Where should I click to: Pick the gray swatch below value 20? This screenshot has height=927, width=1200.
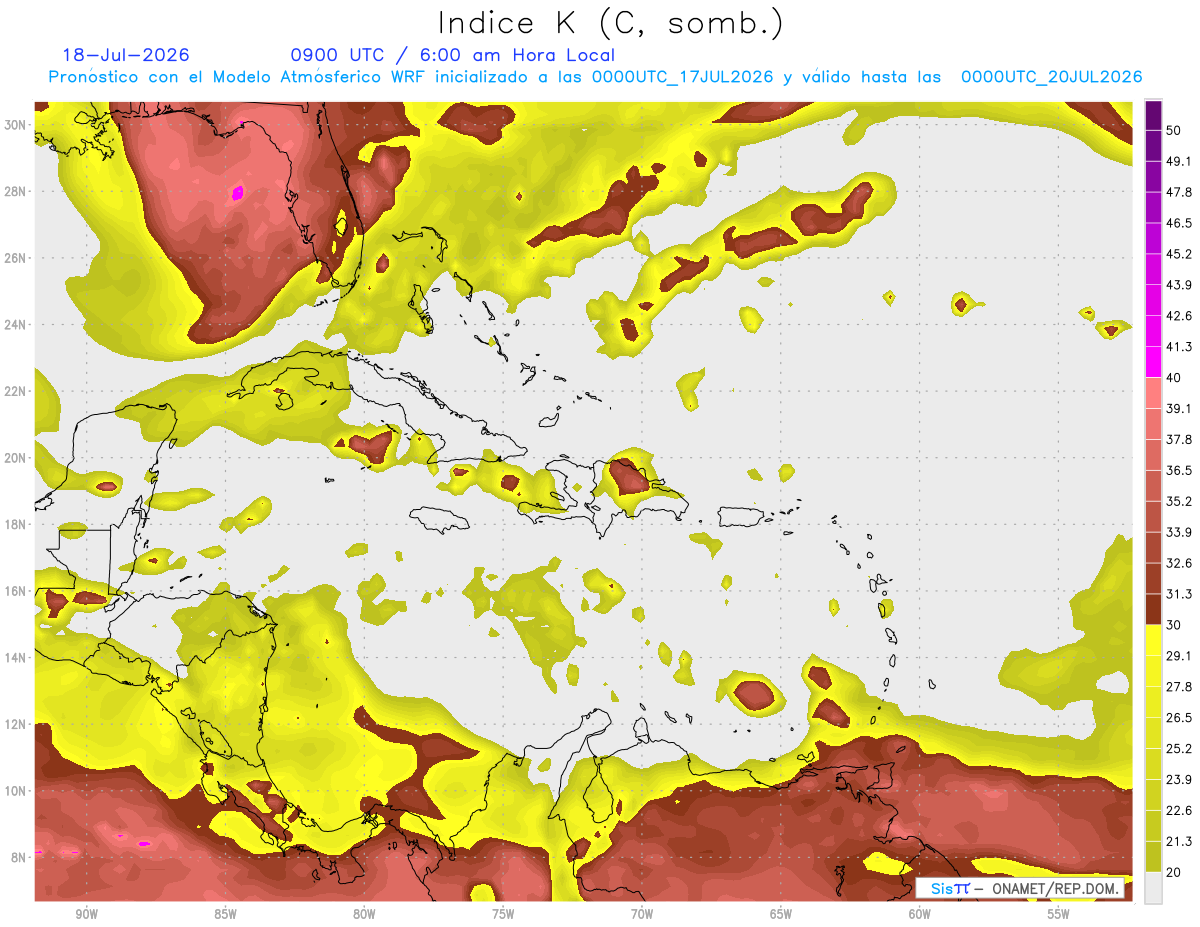pyautogui.click(x=1153, y=888)
